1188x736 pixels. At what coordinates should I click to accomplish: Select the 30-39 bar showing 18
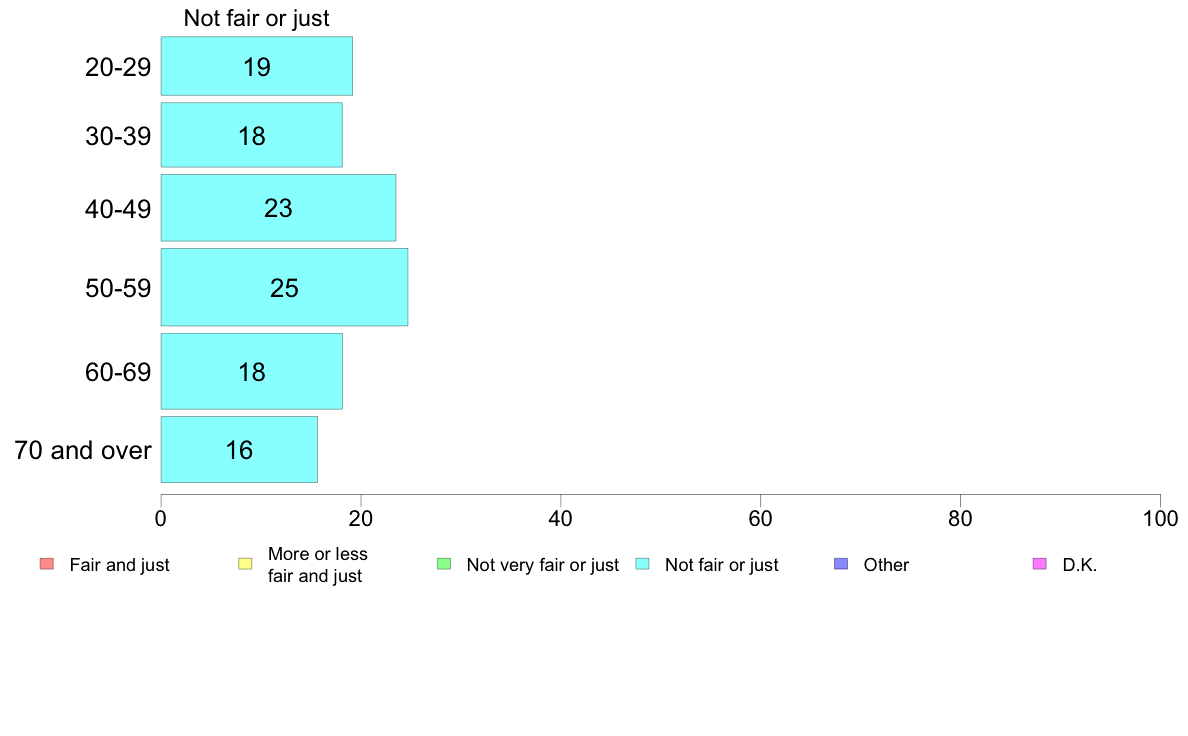tap(252, 135)
